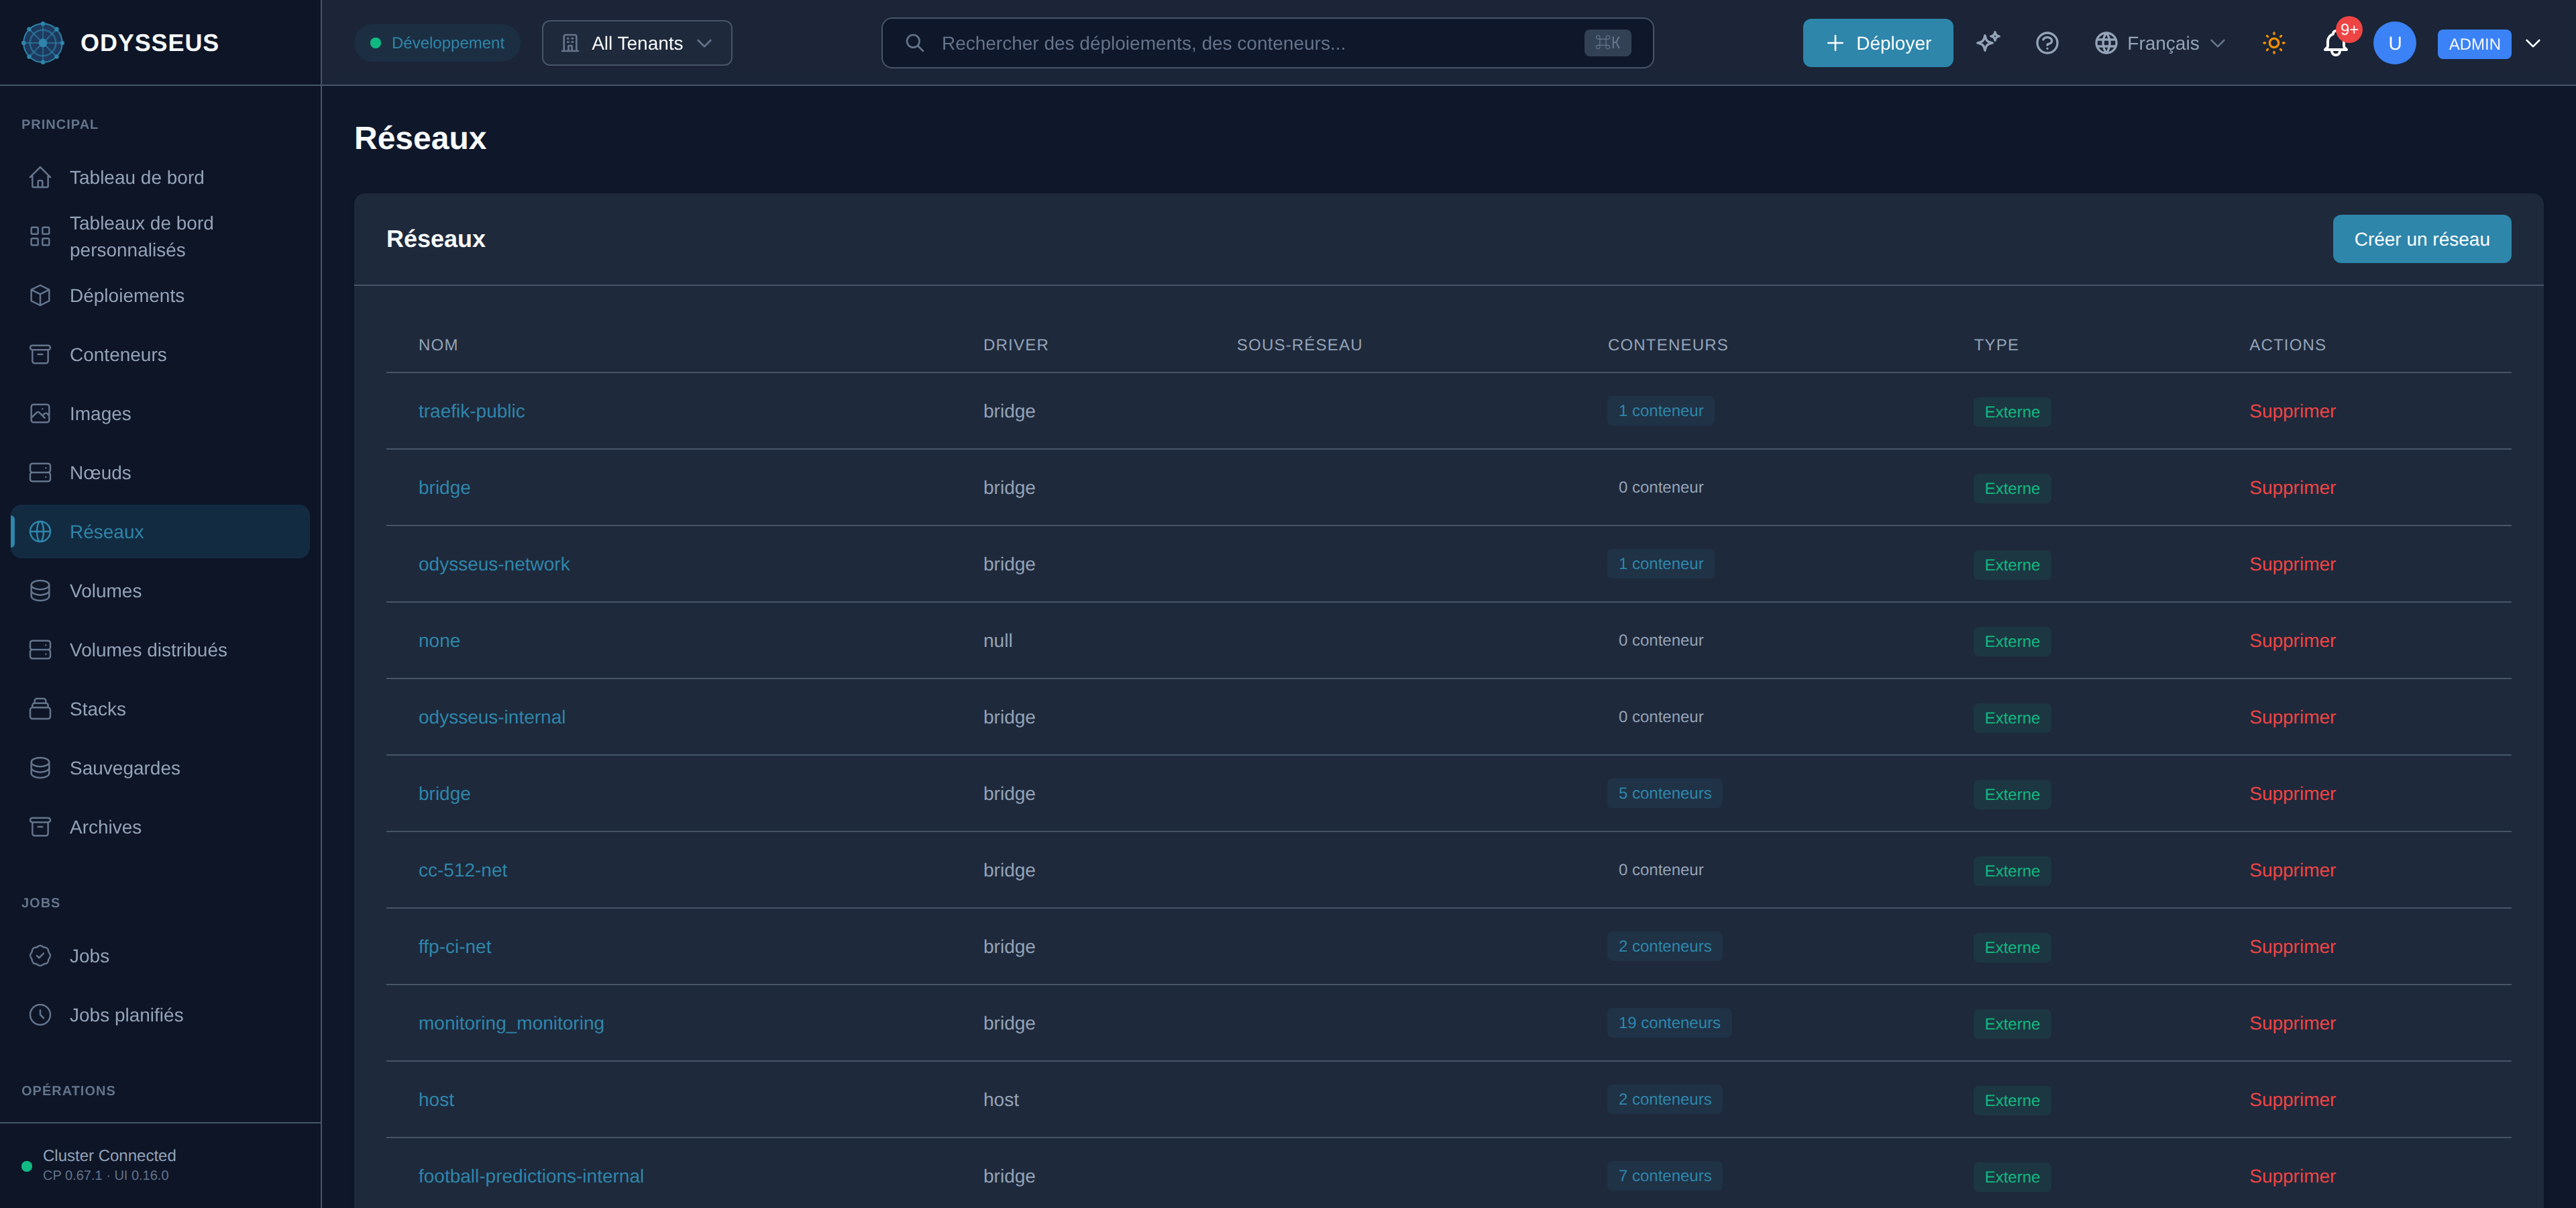Image resolution: width=2576 pixels, height=1208 pixels.
Task: Click the user avatar U
Action: 2394,43
